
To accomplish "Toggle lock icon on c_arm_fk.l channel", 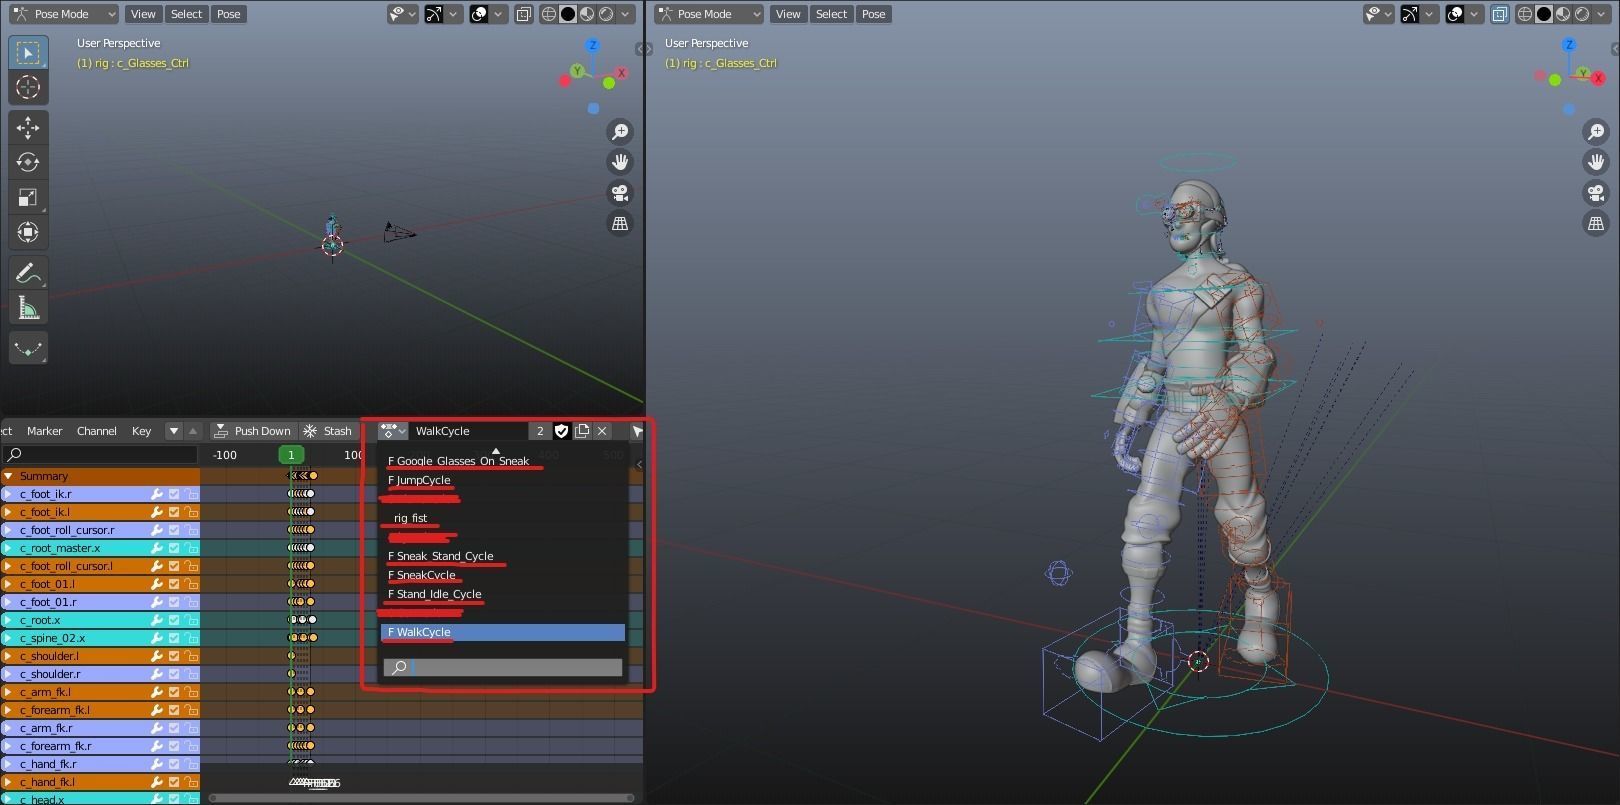I will (190, 692).
